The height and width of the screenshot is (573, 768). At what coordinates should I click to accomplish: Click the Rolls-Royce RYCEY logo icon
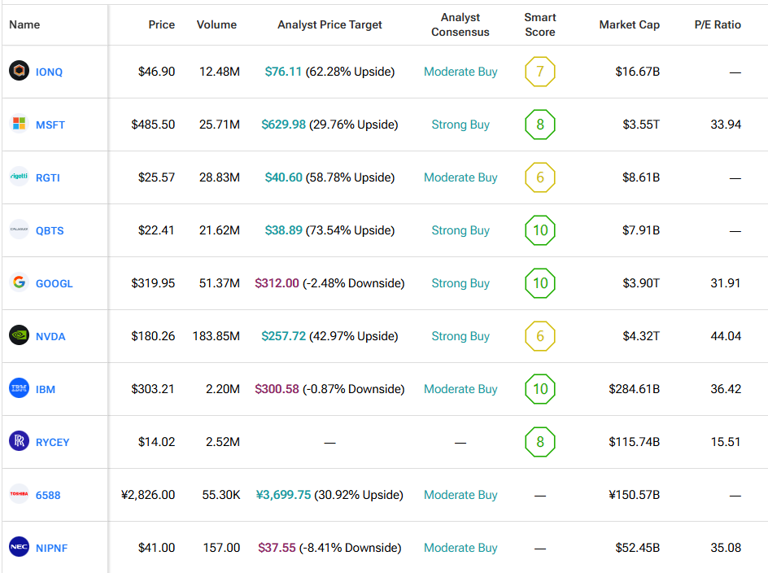tap(19, 441)
